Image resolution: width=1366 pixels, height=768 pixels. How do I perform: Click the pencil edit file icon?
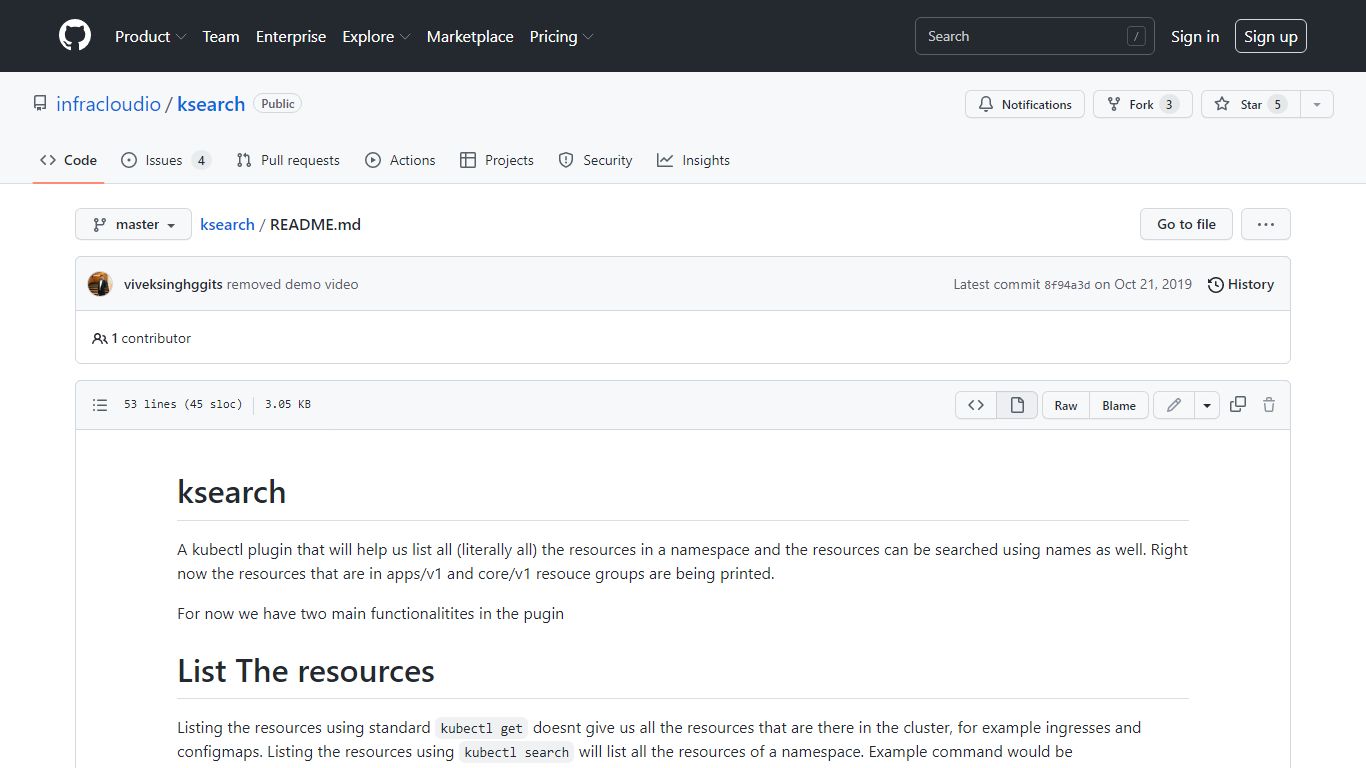pyautogui.click(x=1174, y=405)
